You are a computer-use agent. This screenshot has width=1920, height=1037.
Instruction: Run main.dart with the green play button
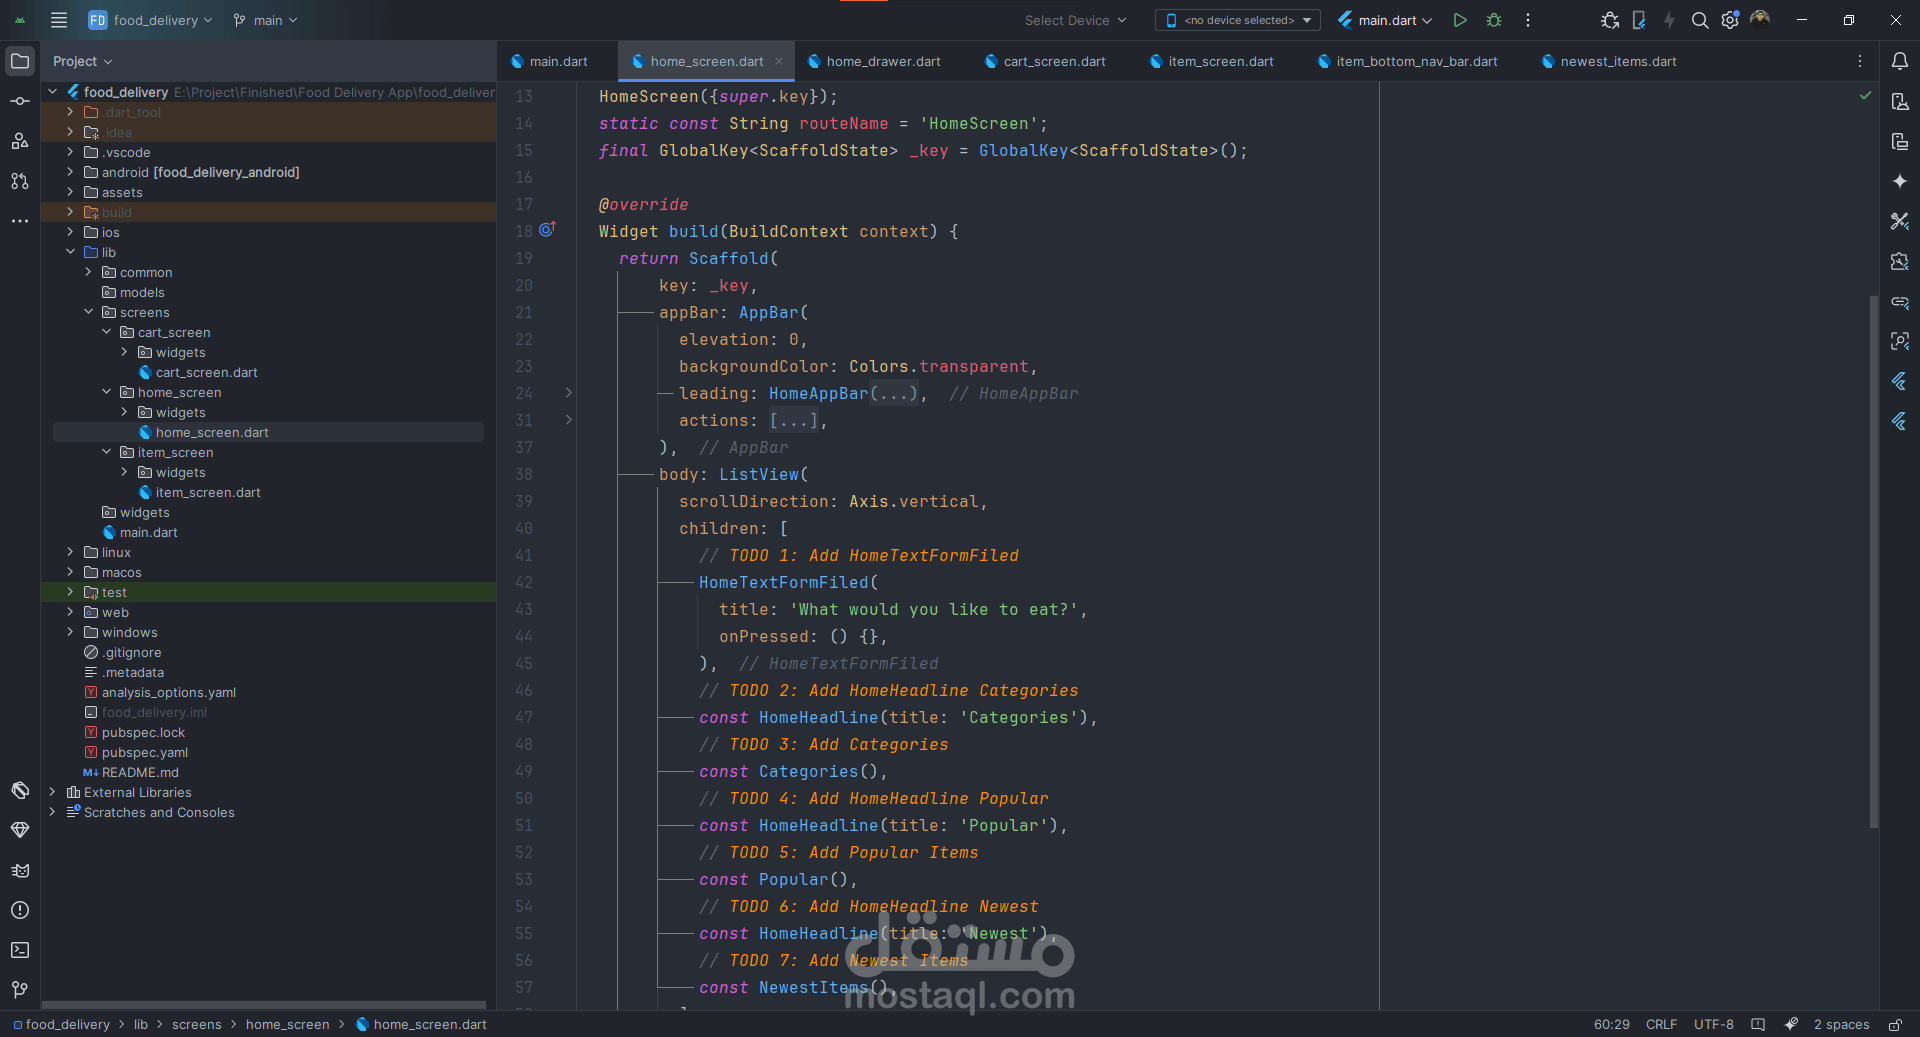click(1460, 20)
